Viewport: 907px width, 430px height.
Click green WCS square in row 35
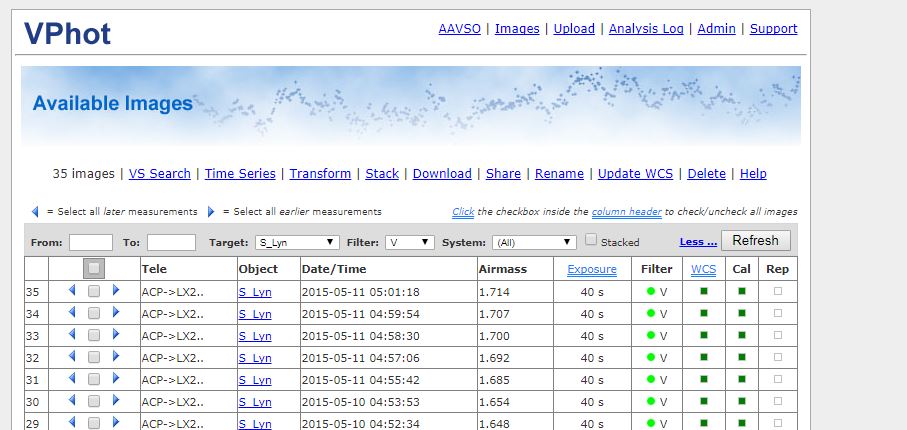click(x=703, y=292)
